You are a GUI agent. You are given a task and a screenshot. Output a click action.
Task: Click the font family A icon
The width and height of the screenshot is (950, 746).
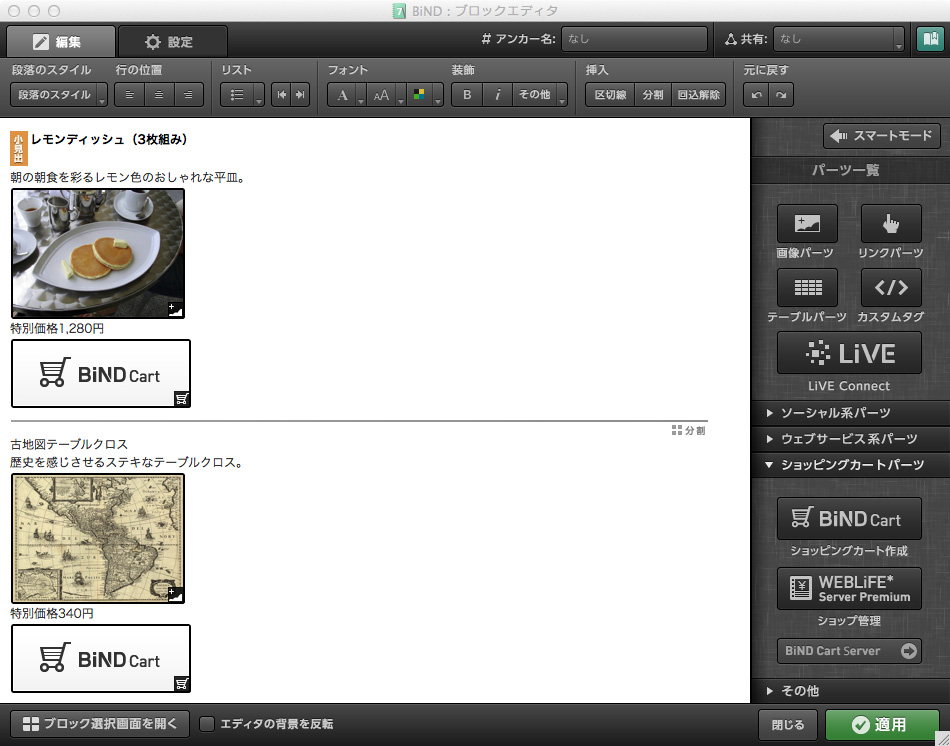(x=342, y=95)
